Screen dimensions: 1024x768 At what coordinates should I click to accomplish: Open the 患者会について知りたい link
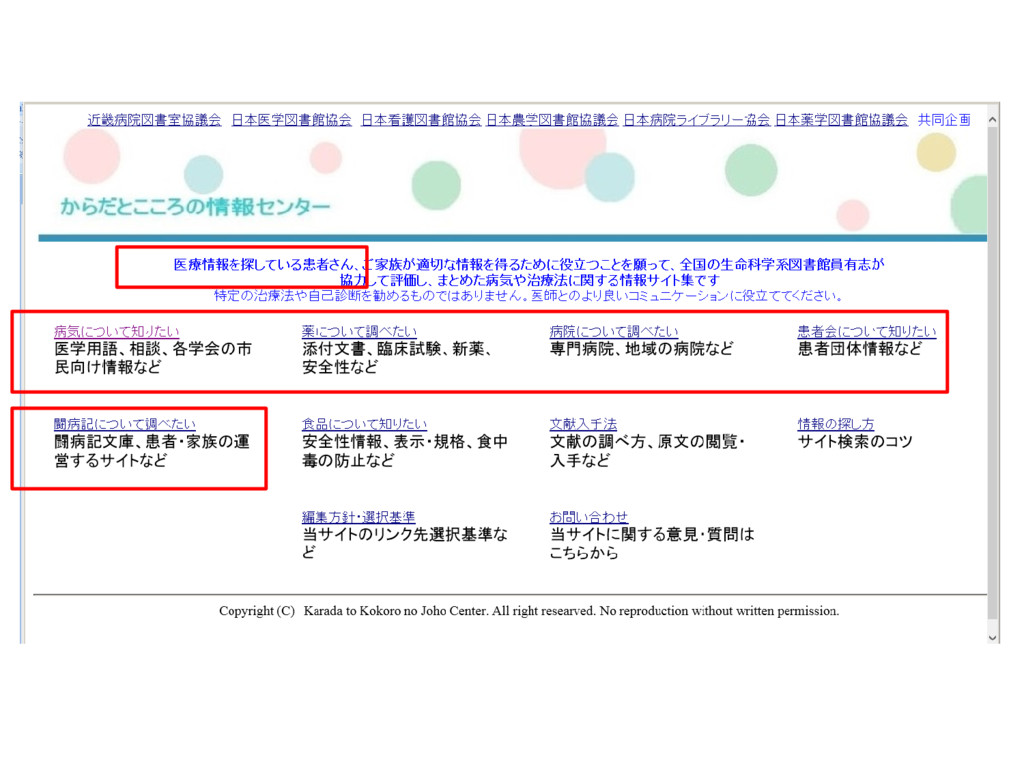pos(867,331)
